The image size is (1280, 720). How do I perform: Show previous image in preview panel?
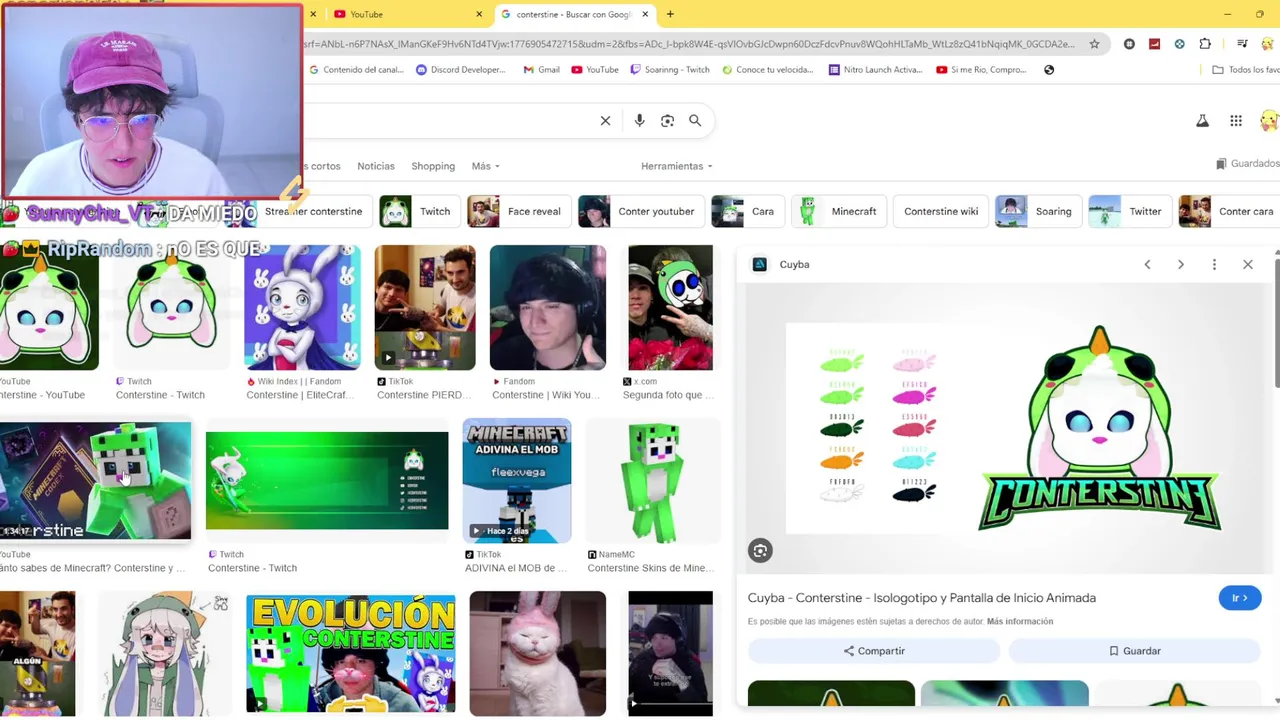1147,265
